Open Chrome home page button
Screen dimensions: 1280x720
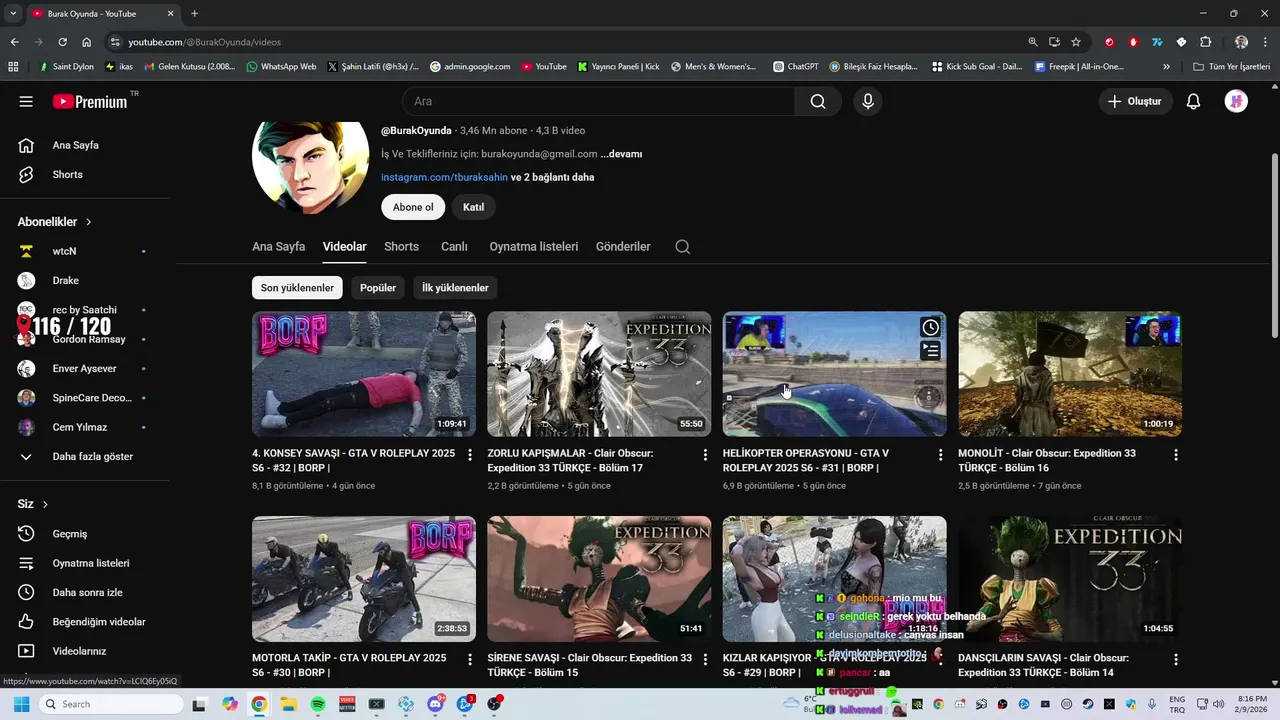(86, 42)
